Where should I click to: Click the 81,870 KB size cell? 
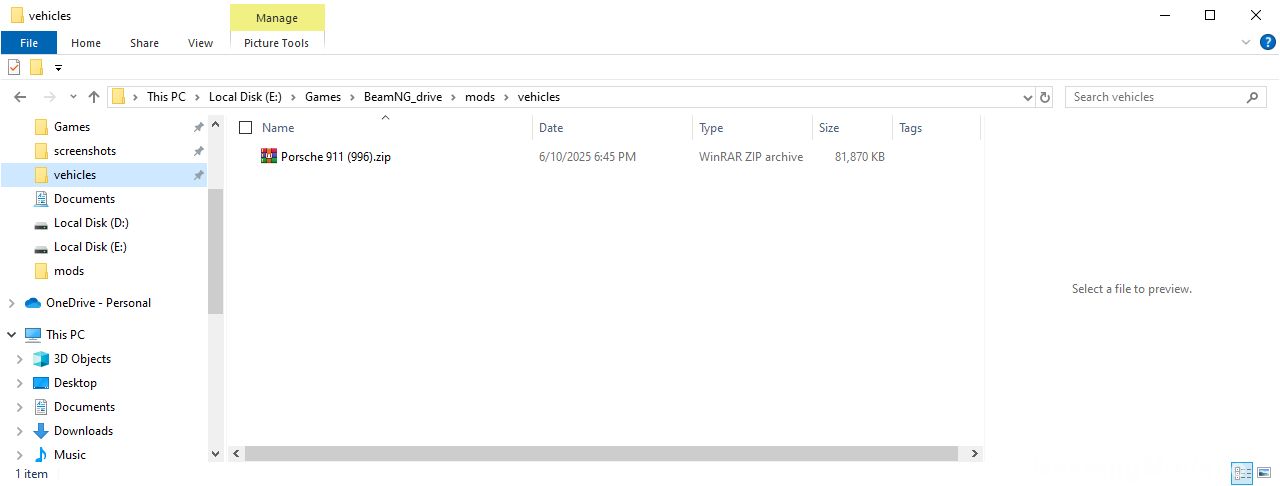(x=860, y=157)
